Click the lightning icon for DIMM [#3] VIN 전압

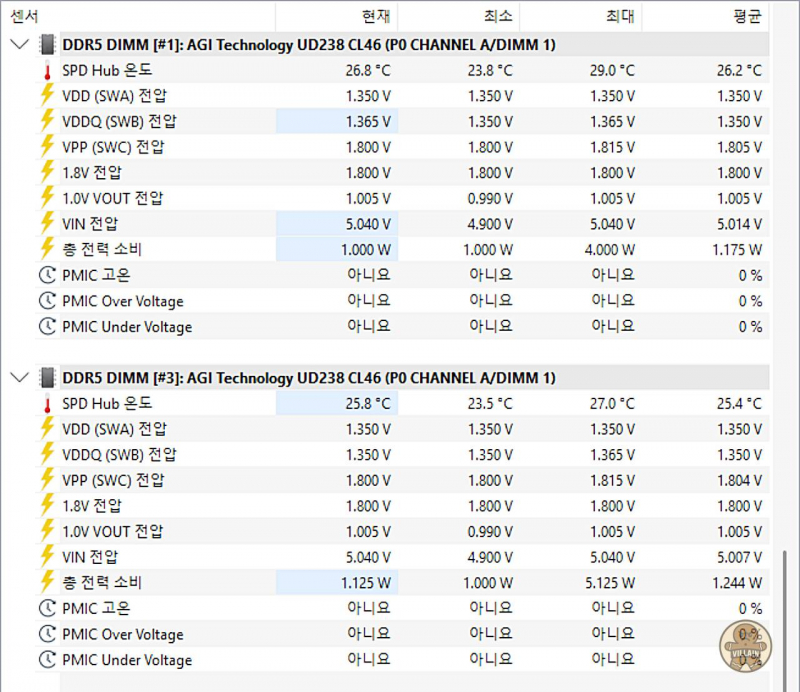(46, 556)
